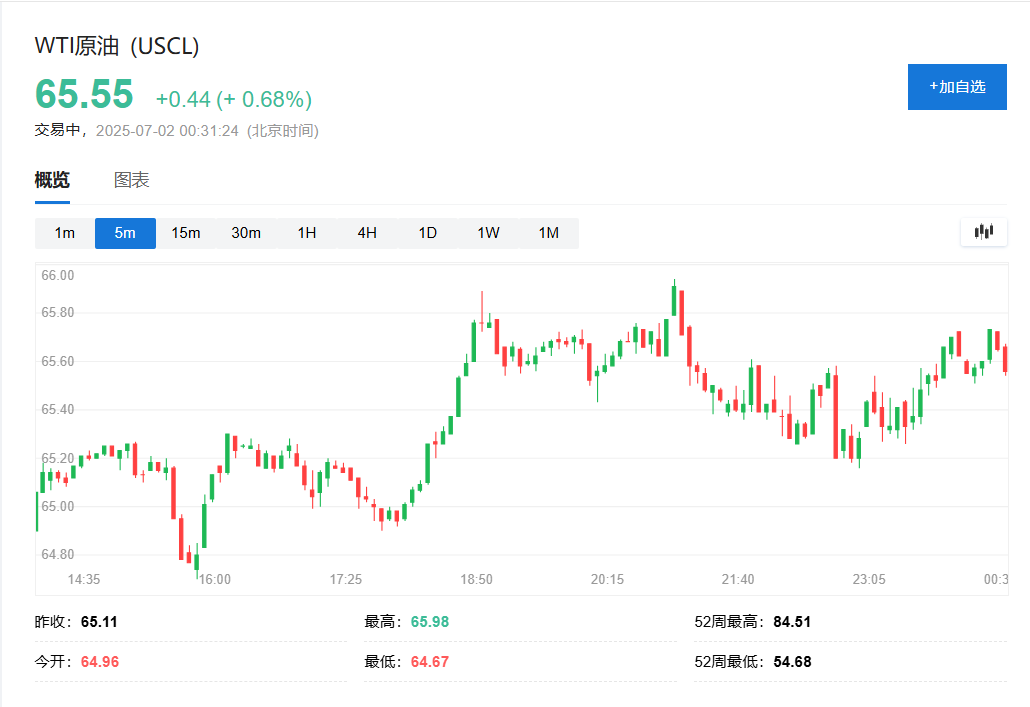Select the 1D interval
The width and height of the screenshot is (1030, 707).
[428, 233]
